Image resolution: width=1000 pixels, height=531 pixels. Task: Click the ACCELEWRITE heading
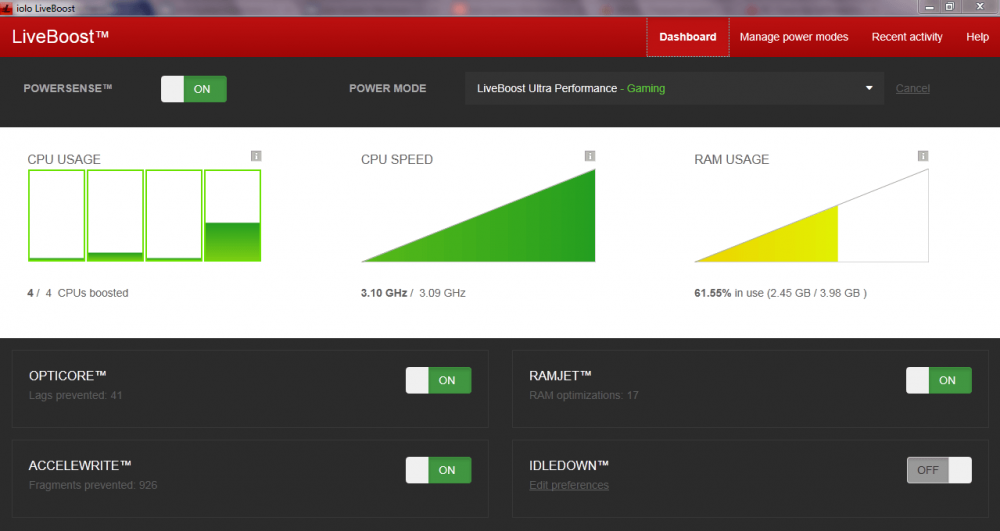click(80, 466)
